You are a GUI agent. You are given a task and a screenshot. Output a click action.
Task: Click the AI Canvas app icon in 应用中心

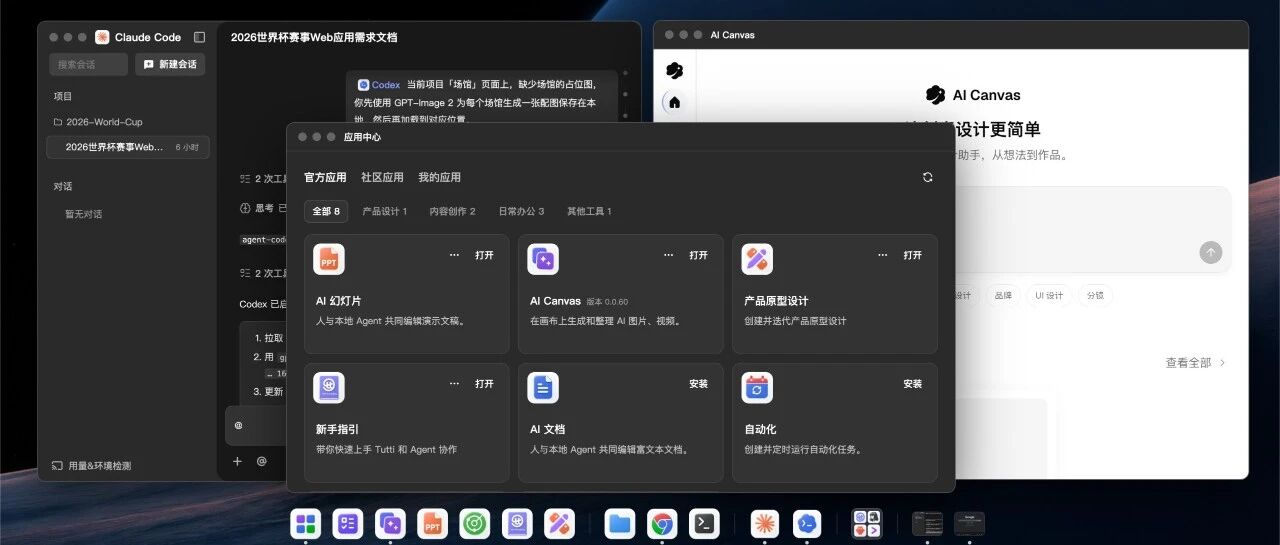[543, 260]
